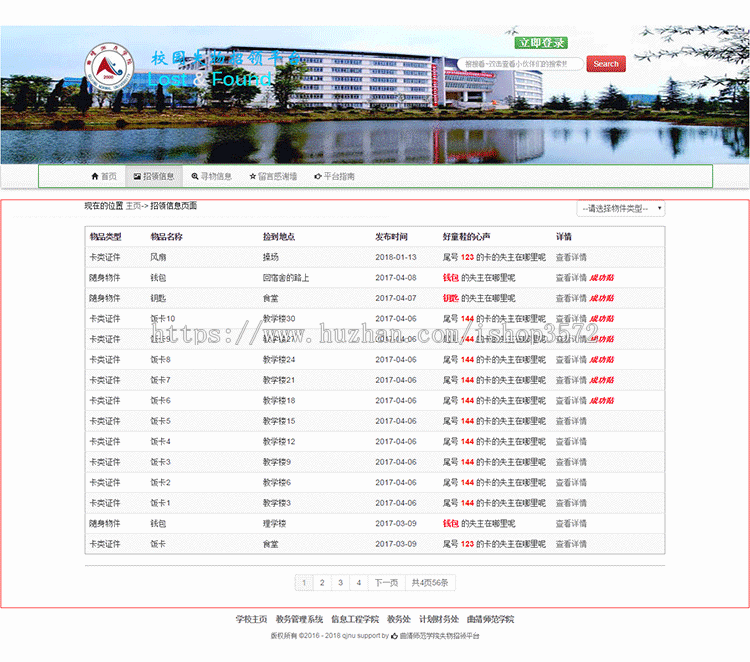The height and width of the screenshot is (662, 750).
Task: Click 下一页 next page button
Action: tap(386, 583)
